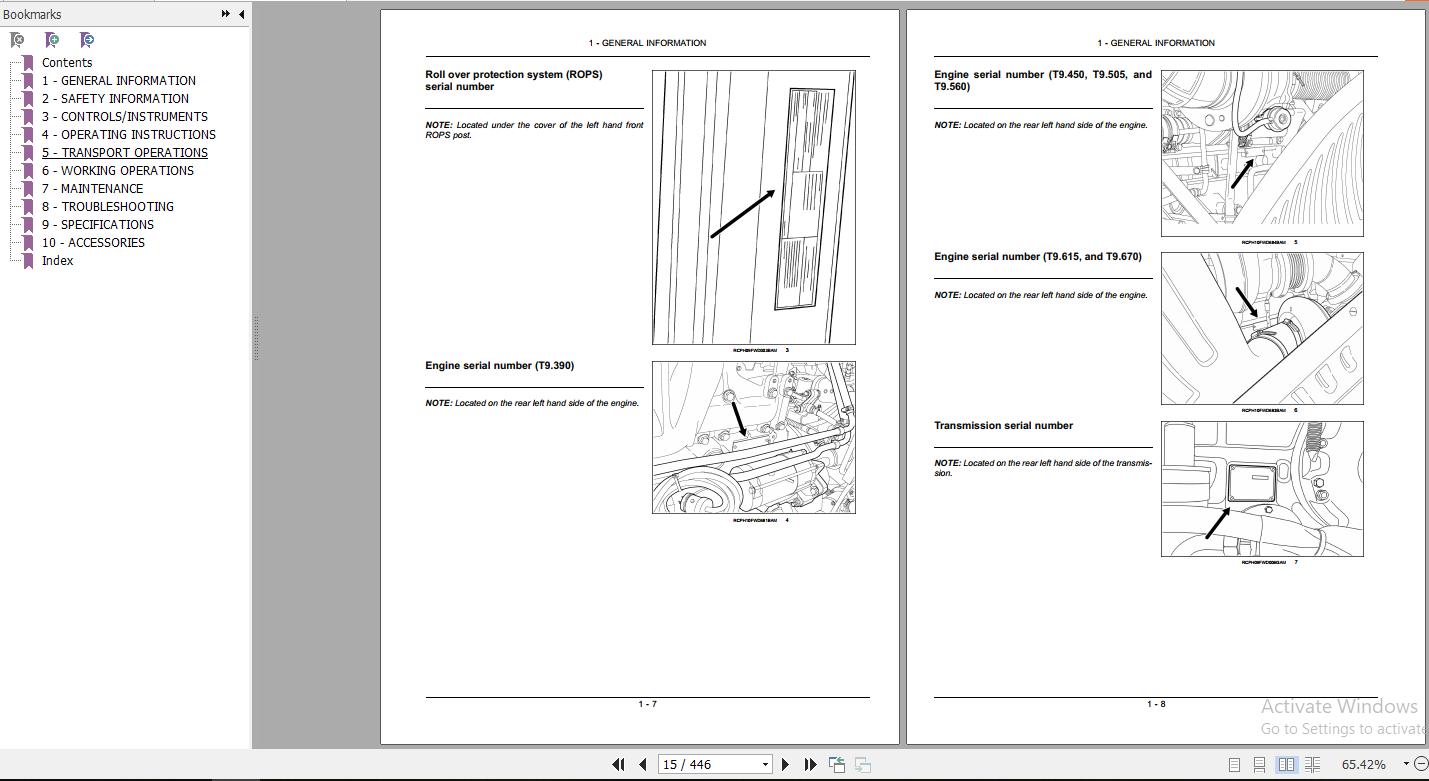
Task: Keep two-page view mode highlighted active
Action: [x=1286, y=764]
